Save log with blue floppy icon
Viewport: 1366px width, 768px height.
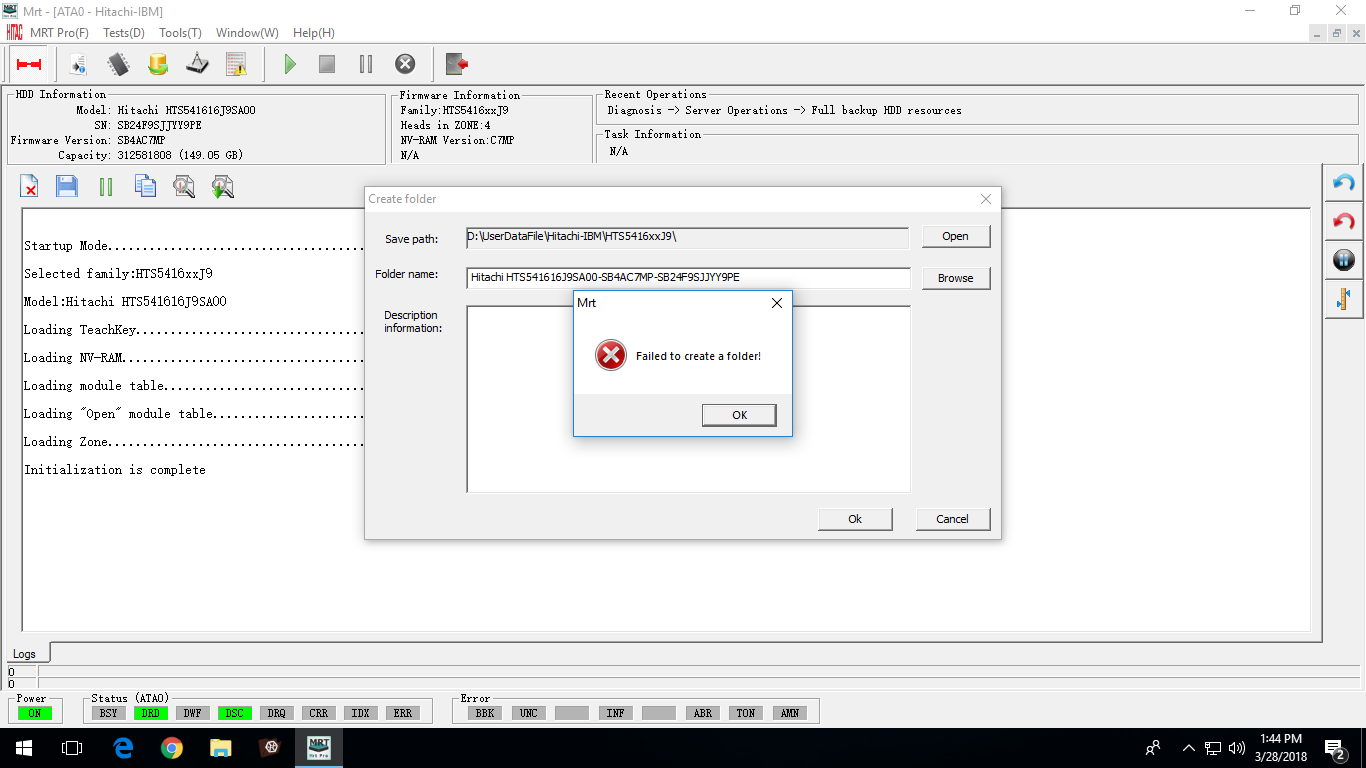coord(67,186)
